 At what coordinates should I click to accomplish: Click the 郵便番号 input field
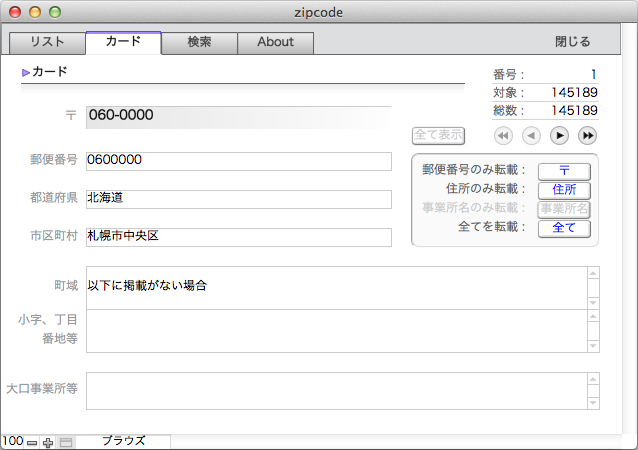[238, 161]
